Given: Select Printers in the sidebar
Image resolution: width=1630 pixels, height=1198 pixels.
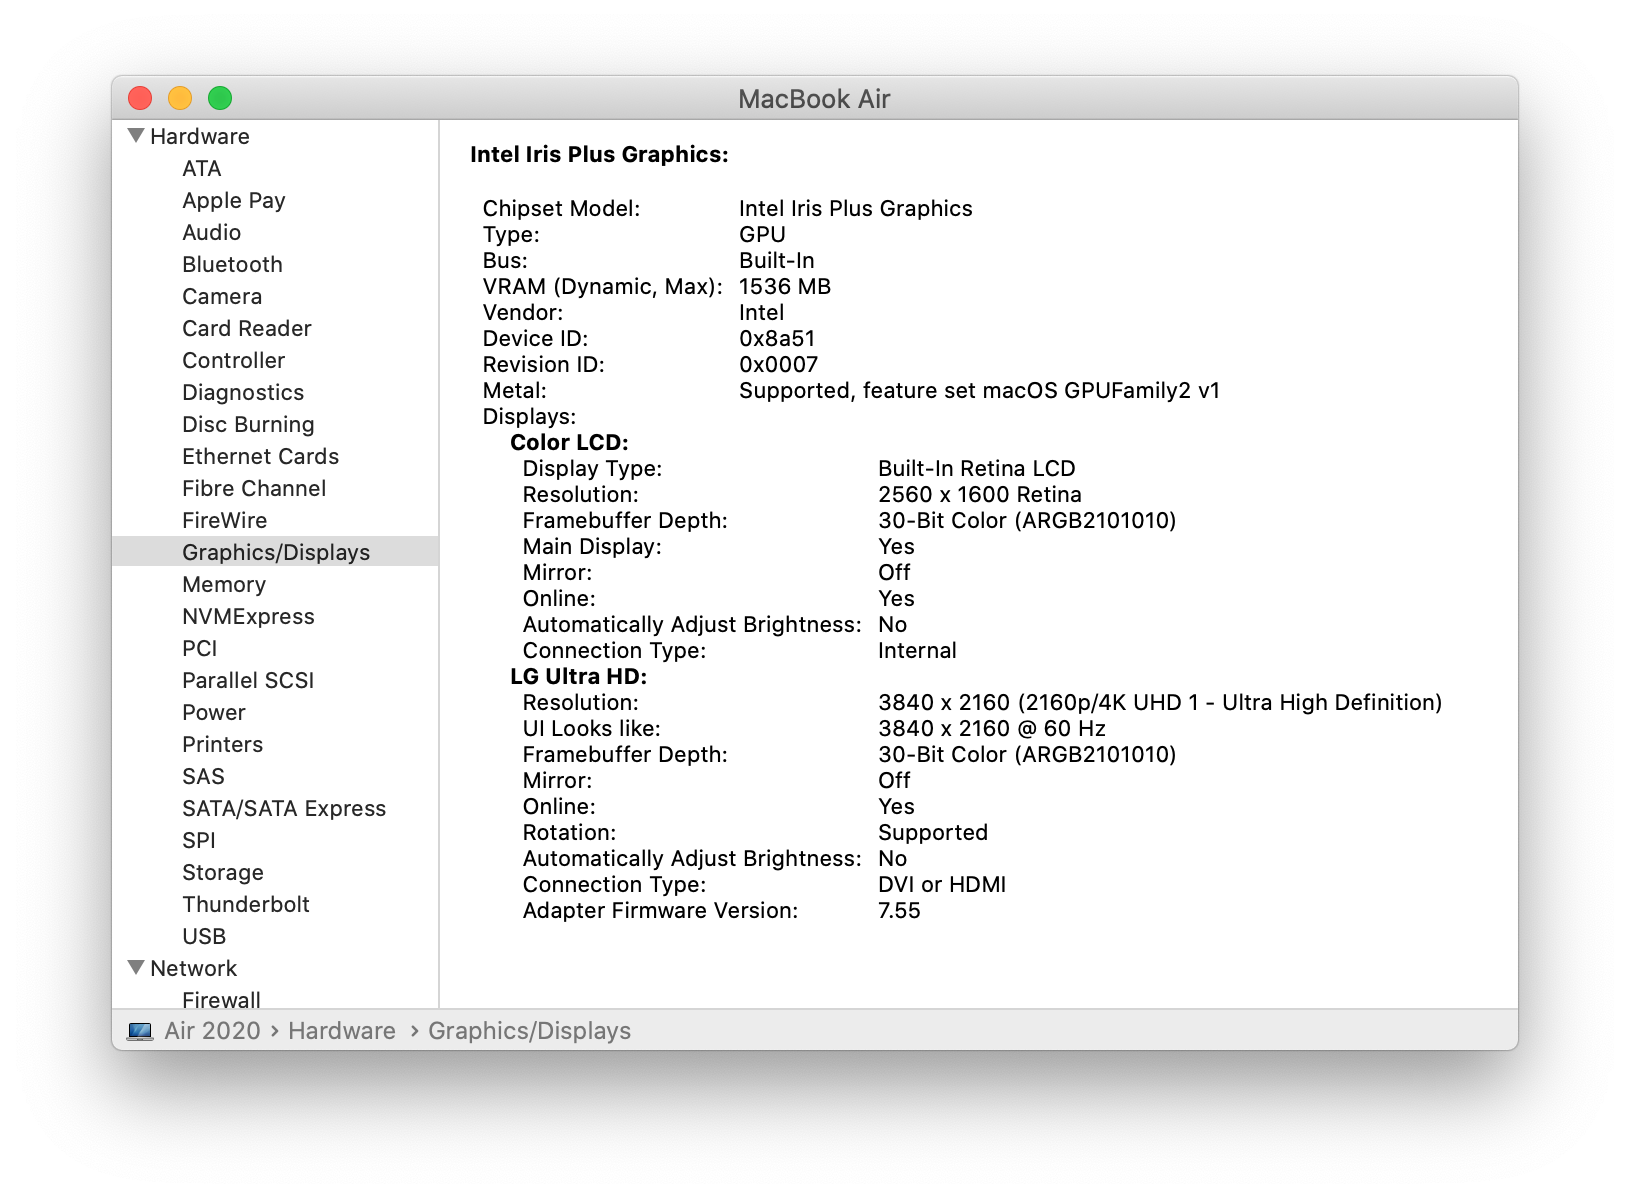Looking at the screenshot, I should (x=222, y=744).
